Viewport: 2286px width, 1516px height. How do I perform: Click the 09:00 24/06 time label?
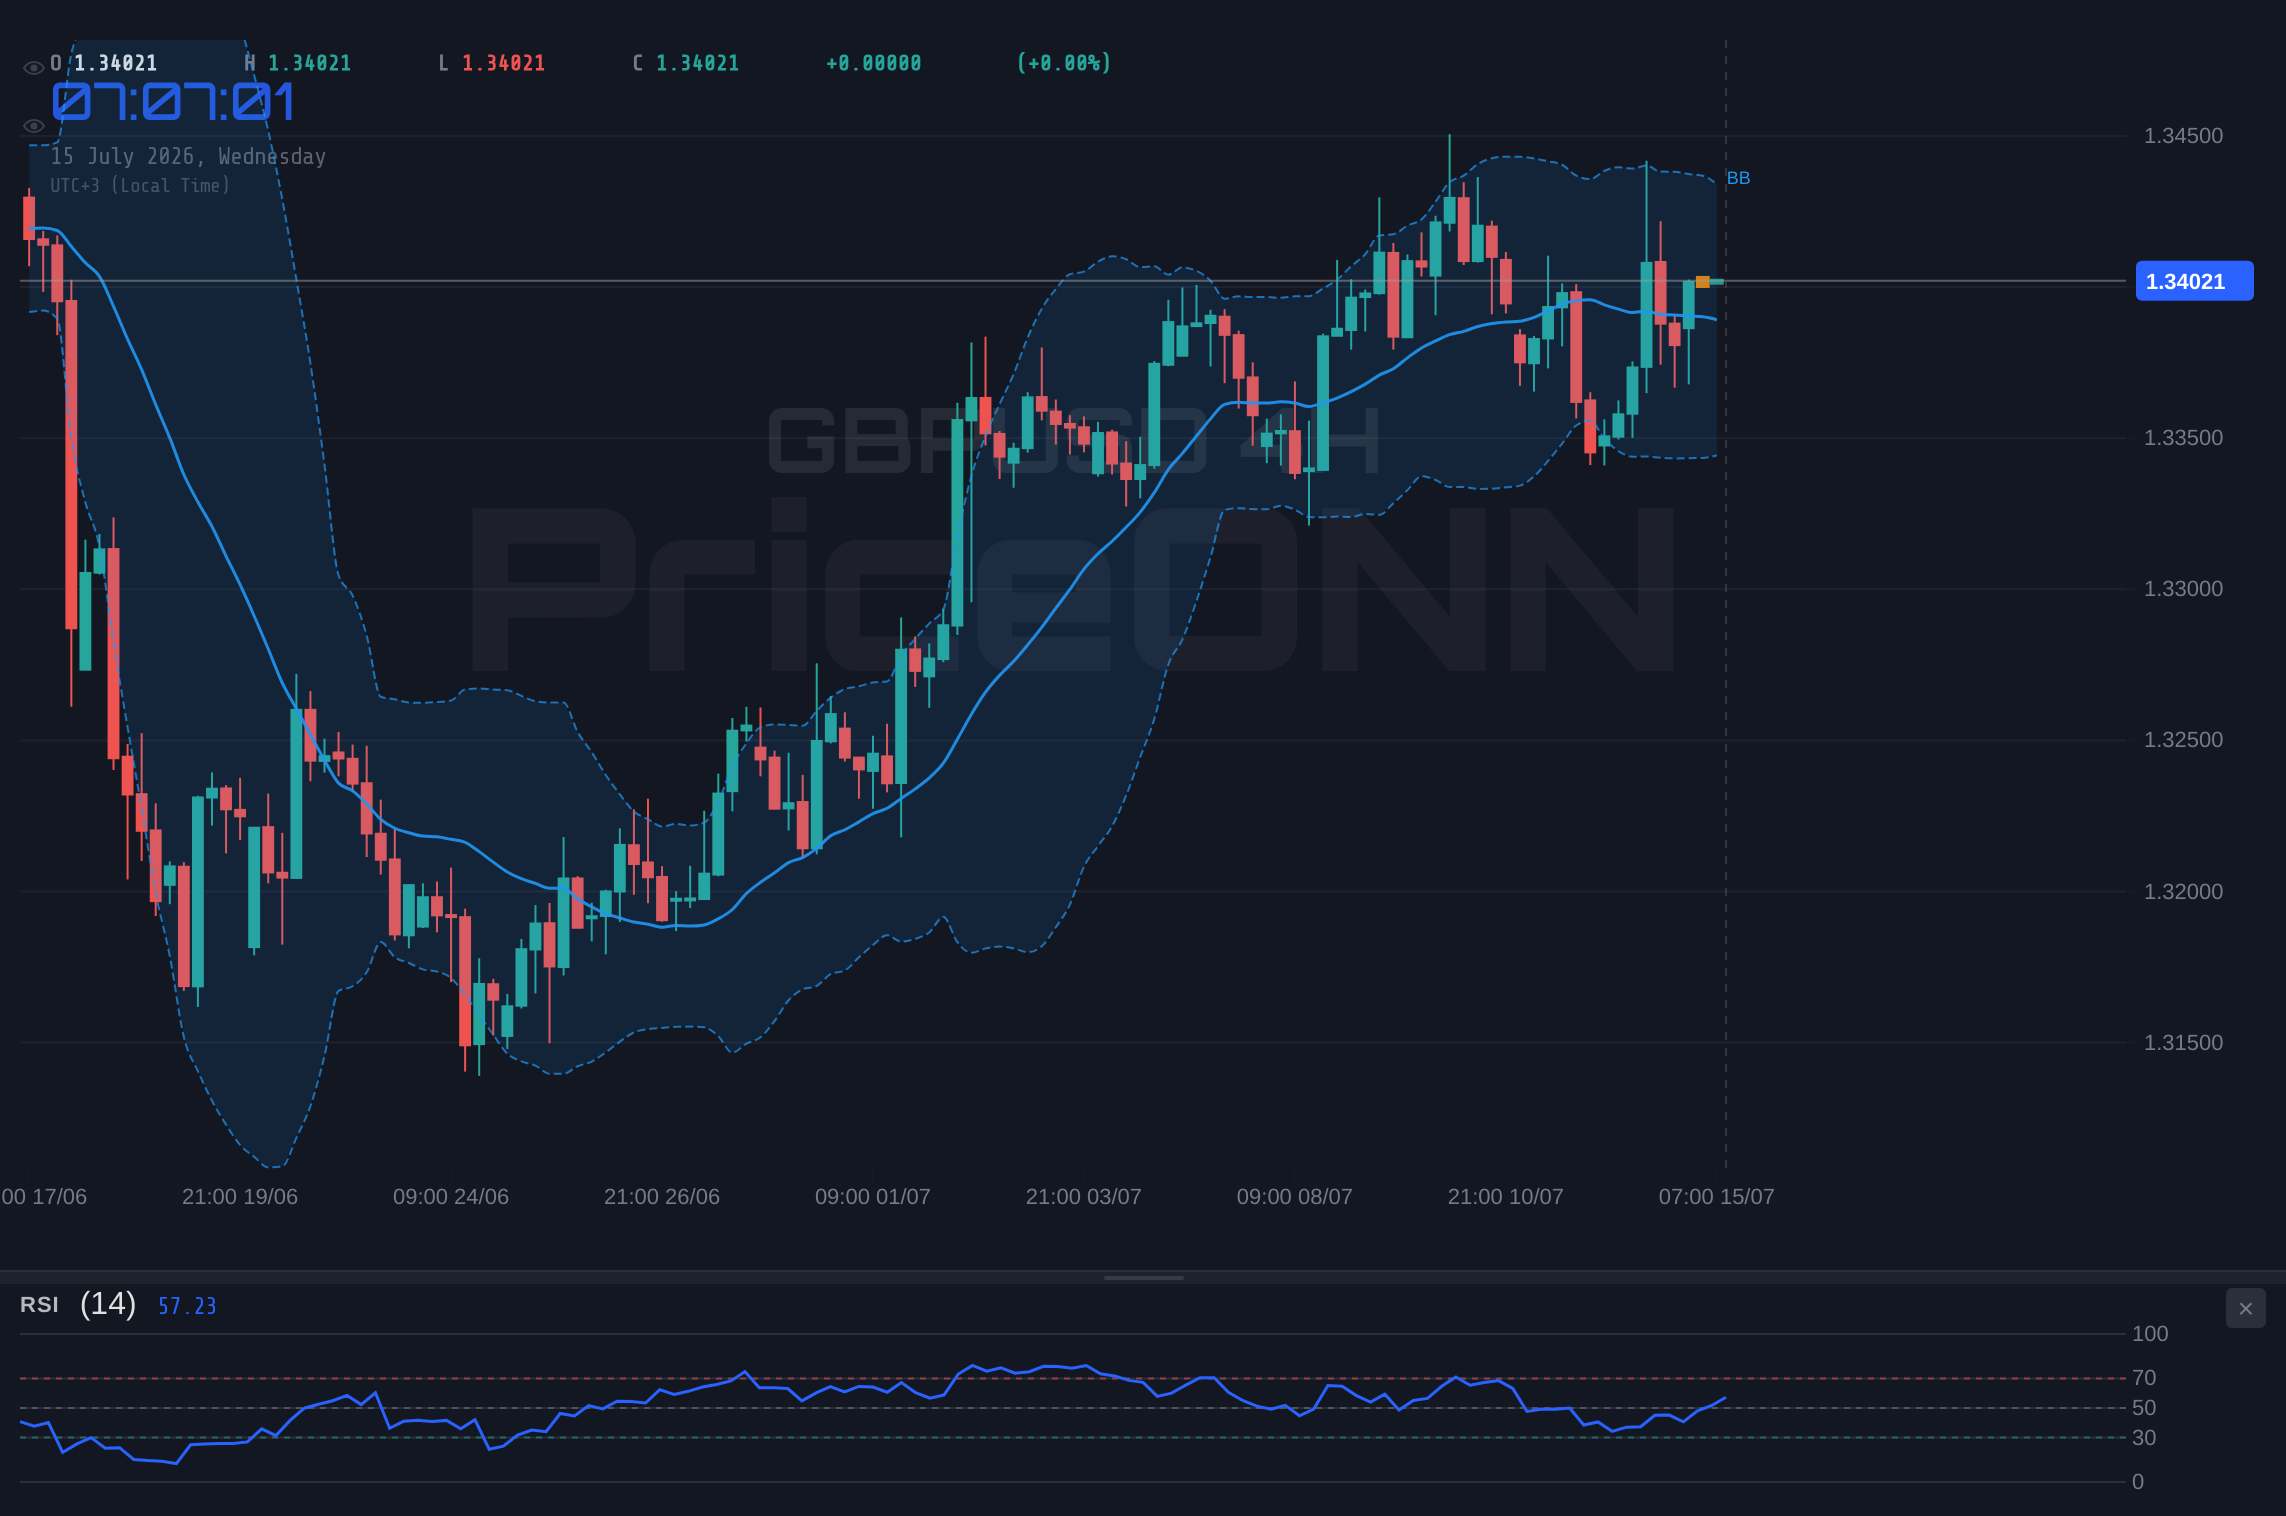(x=451, y=1197)
